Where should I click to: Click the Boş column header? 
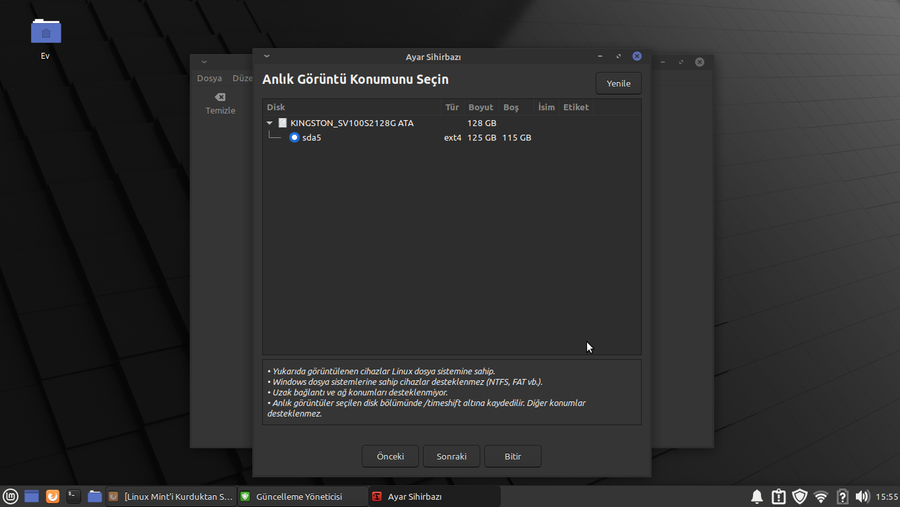(511, 107)
